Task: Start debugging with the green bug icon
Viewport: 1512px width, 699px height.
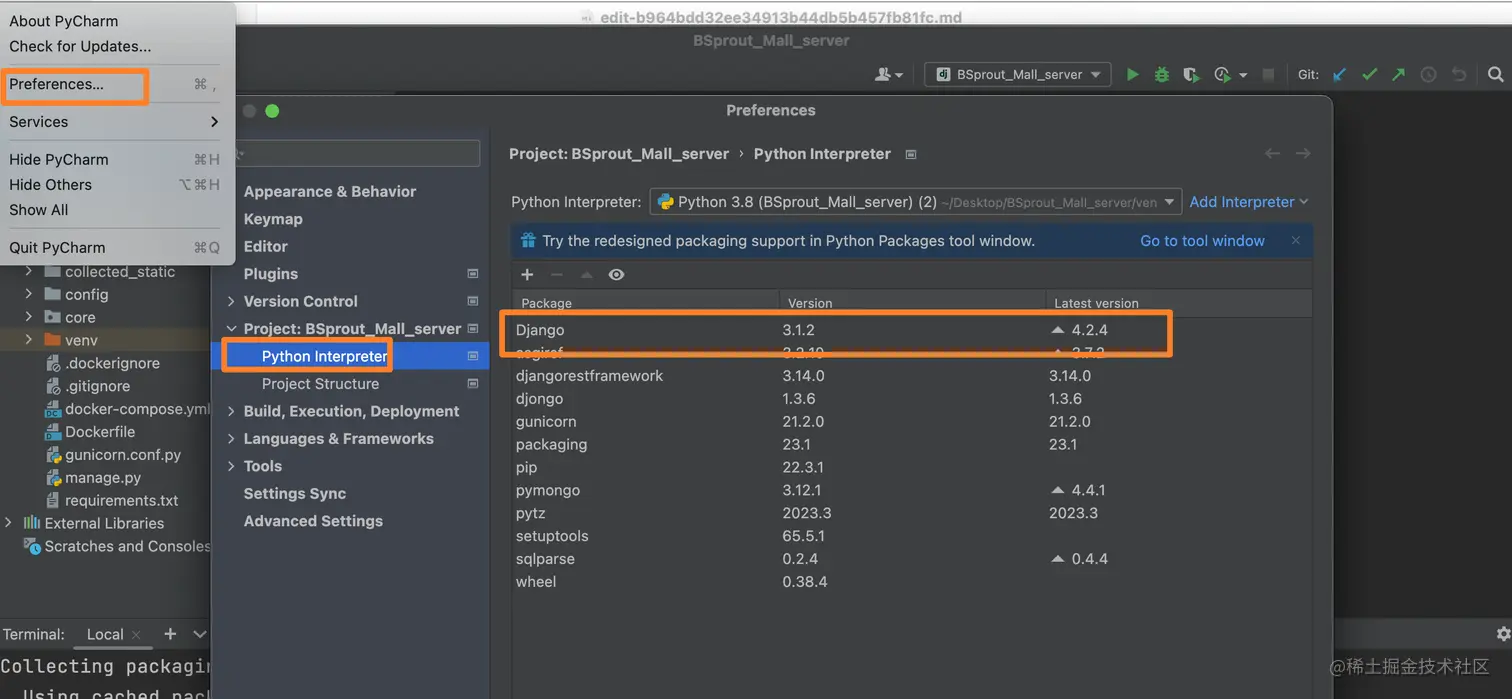Action: pyautogui.click(x=1161, y=74)
